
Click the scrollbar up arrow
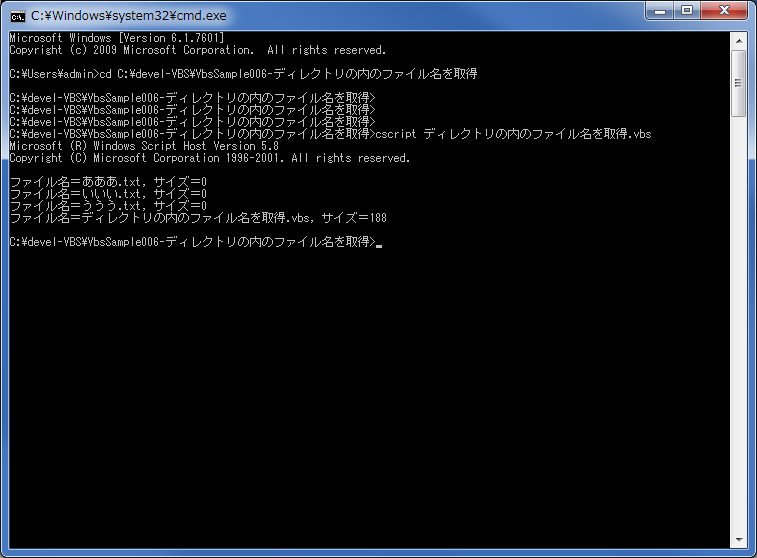[739, 41]
